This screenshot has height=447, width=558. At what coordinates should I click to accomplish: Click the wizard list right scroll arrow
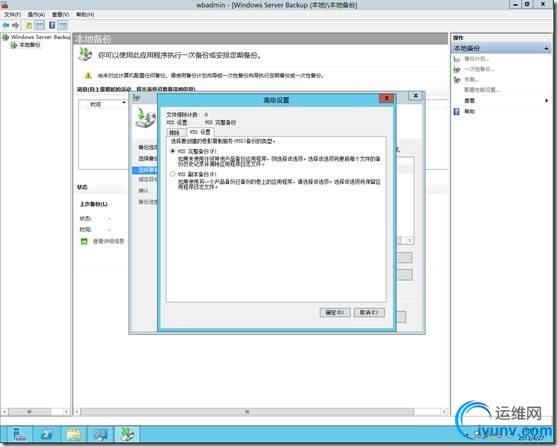click(x=410, y=241)
